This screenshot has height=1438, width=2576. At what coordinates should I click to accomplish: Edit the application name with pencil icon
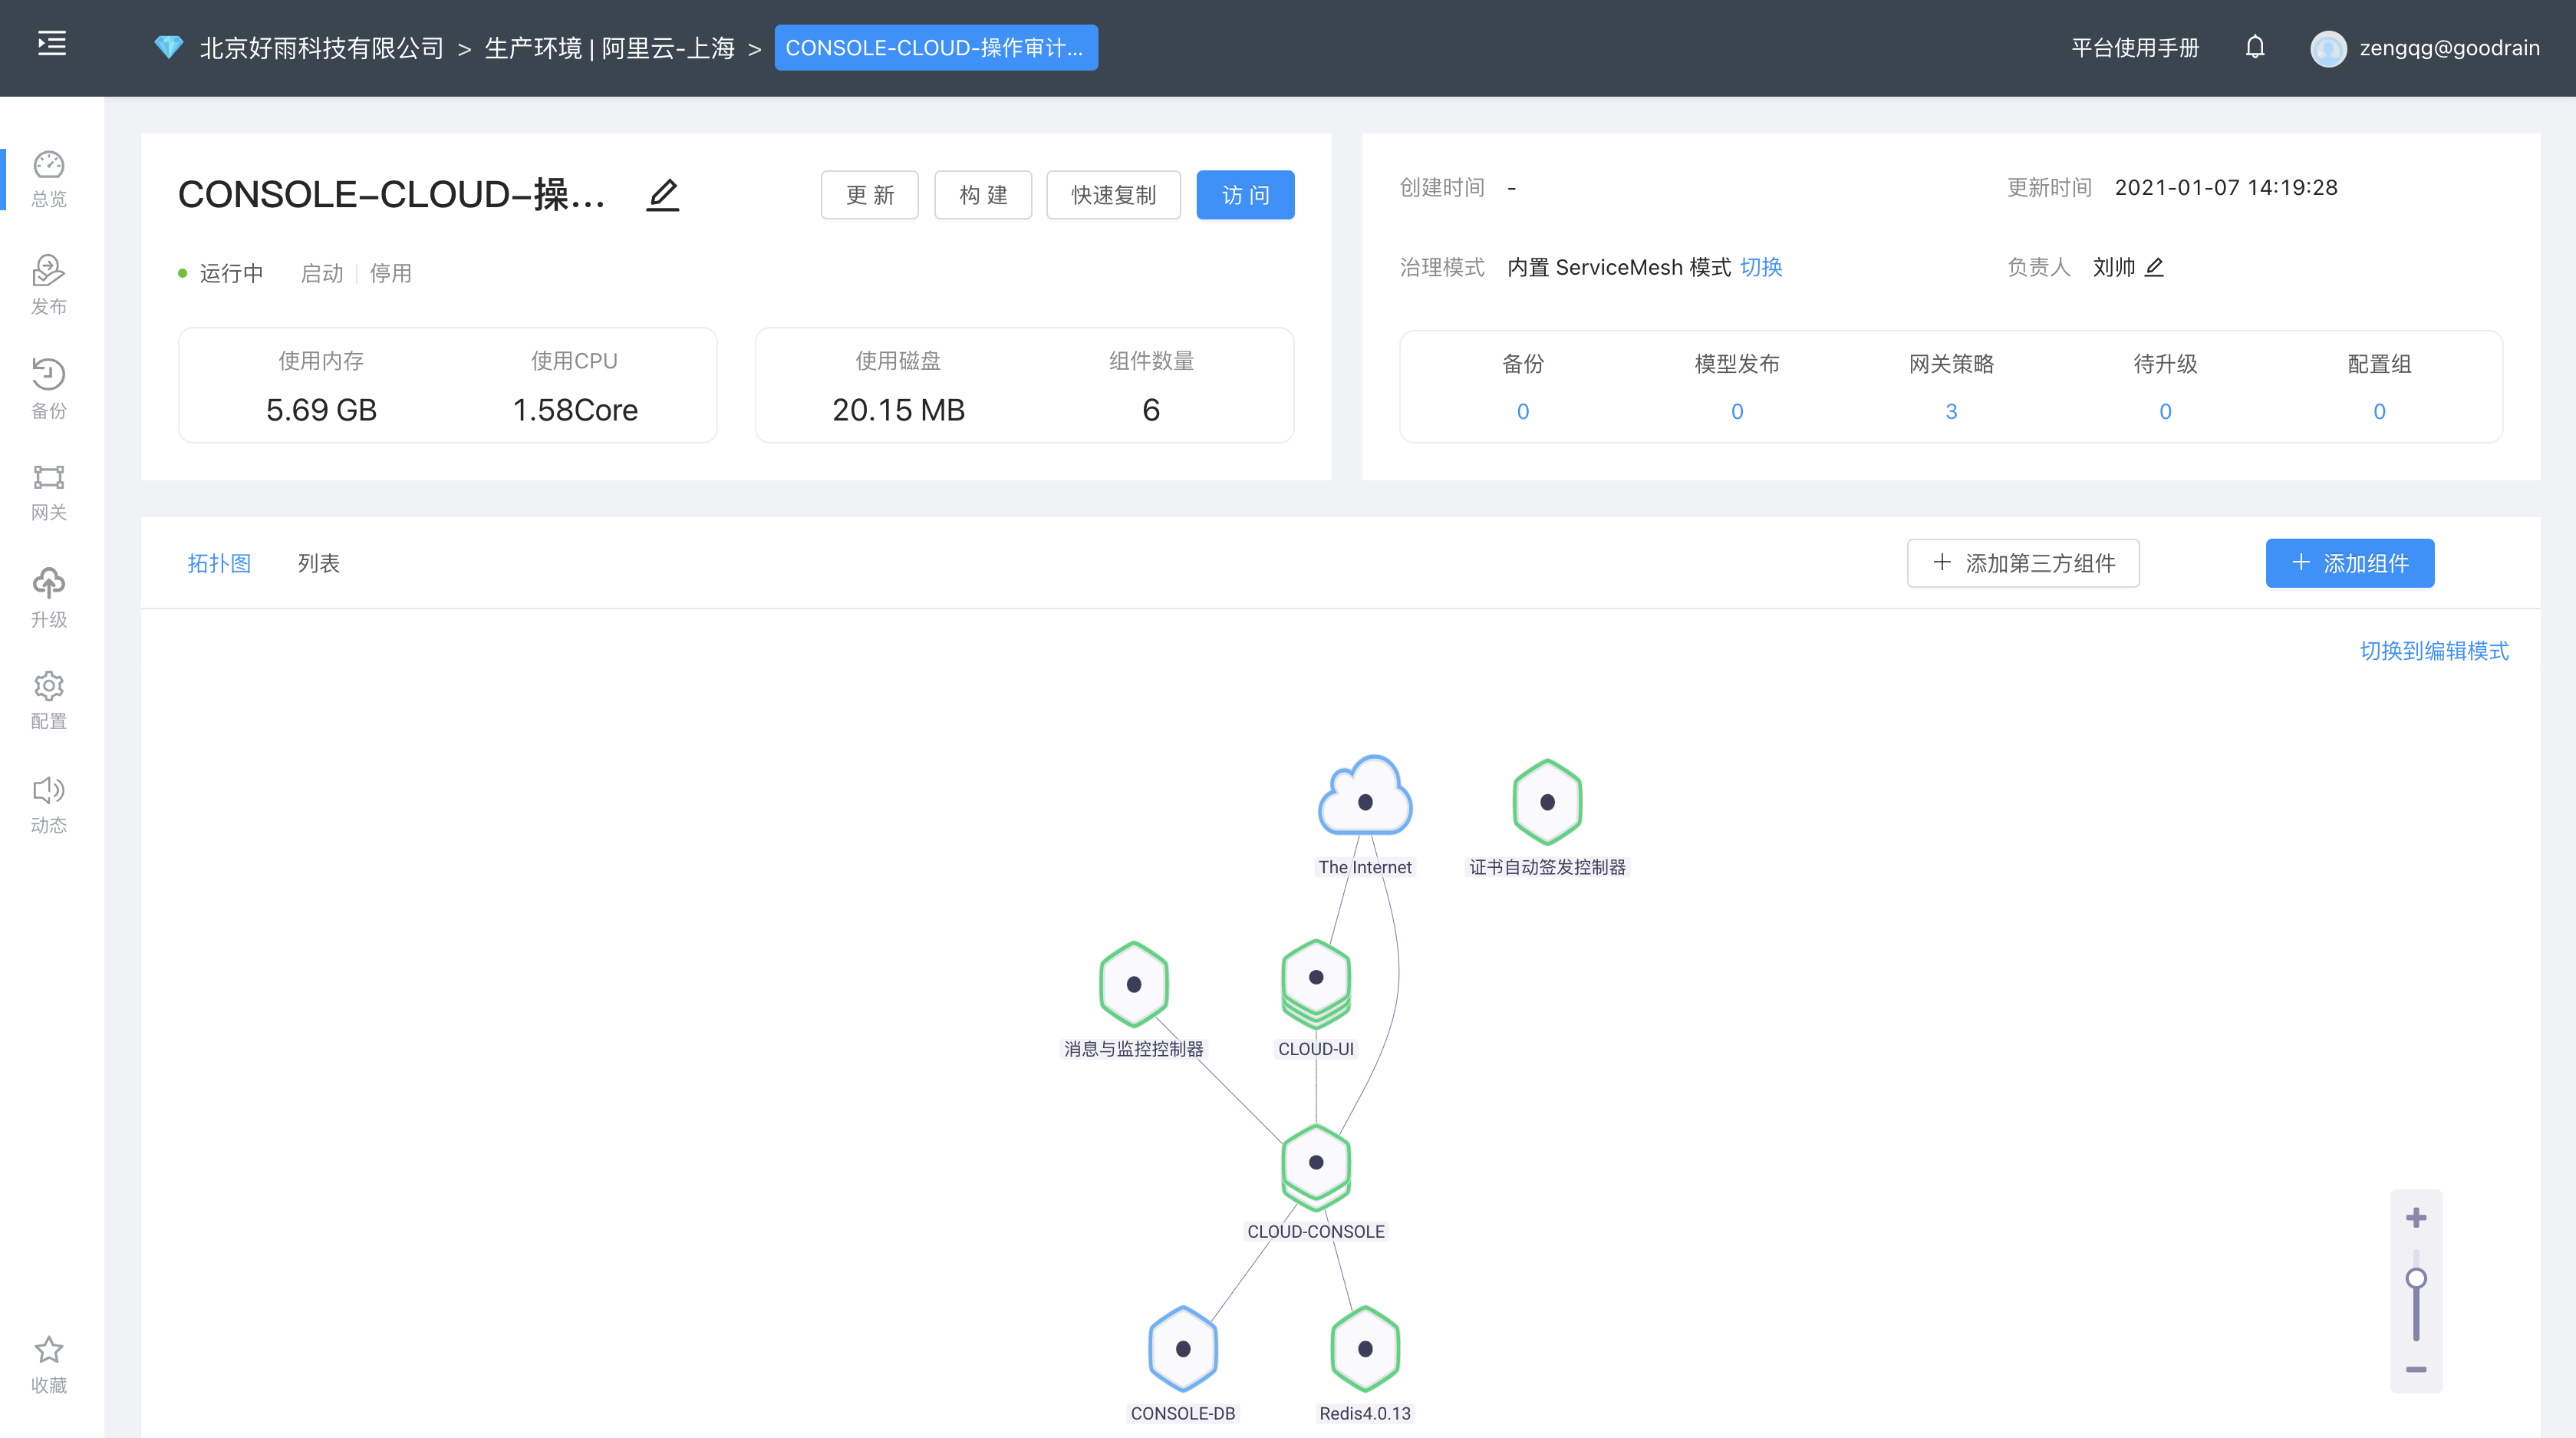pos(663,194)
